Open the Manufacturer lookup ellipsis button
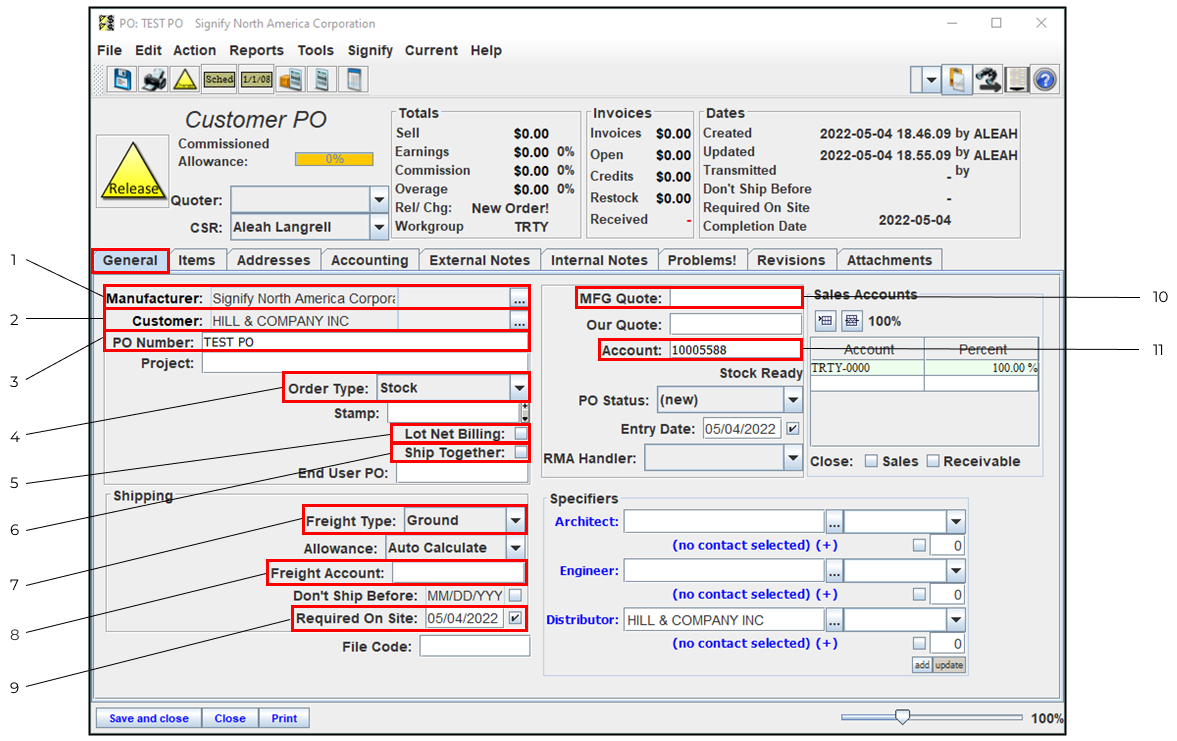This screenshot has height=741, width=1177. [519, 299]
